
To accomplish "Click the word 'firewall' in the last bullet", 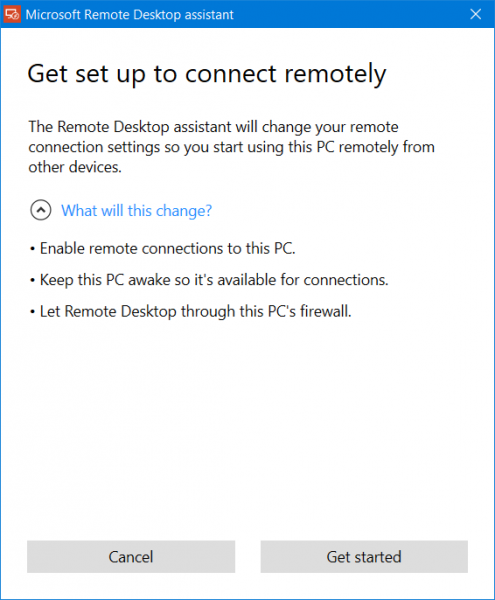I will 325,311.
